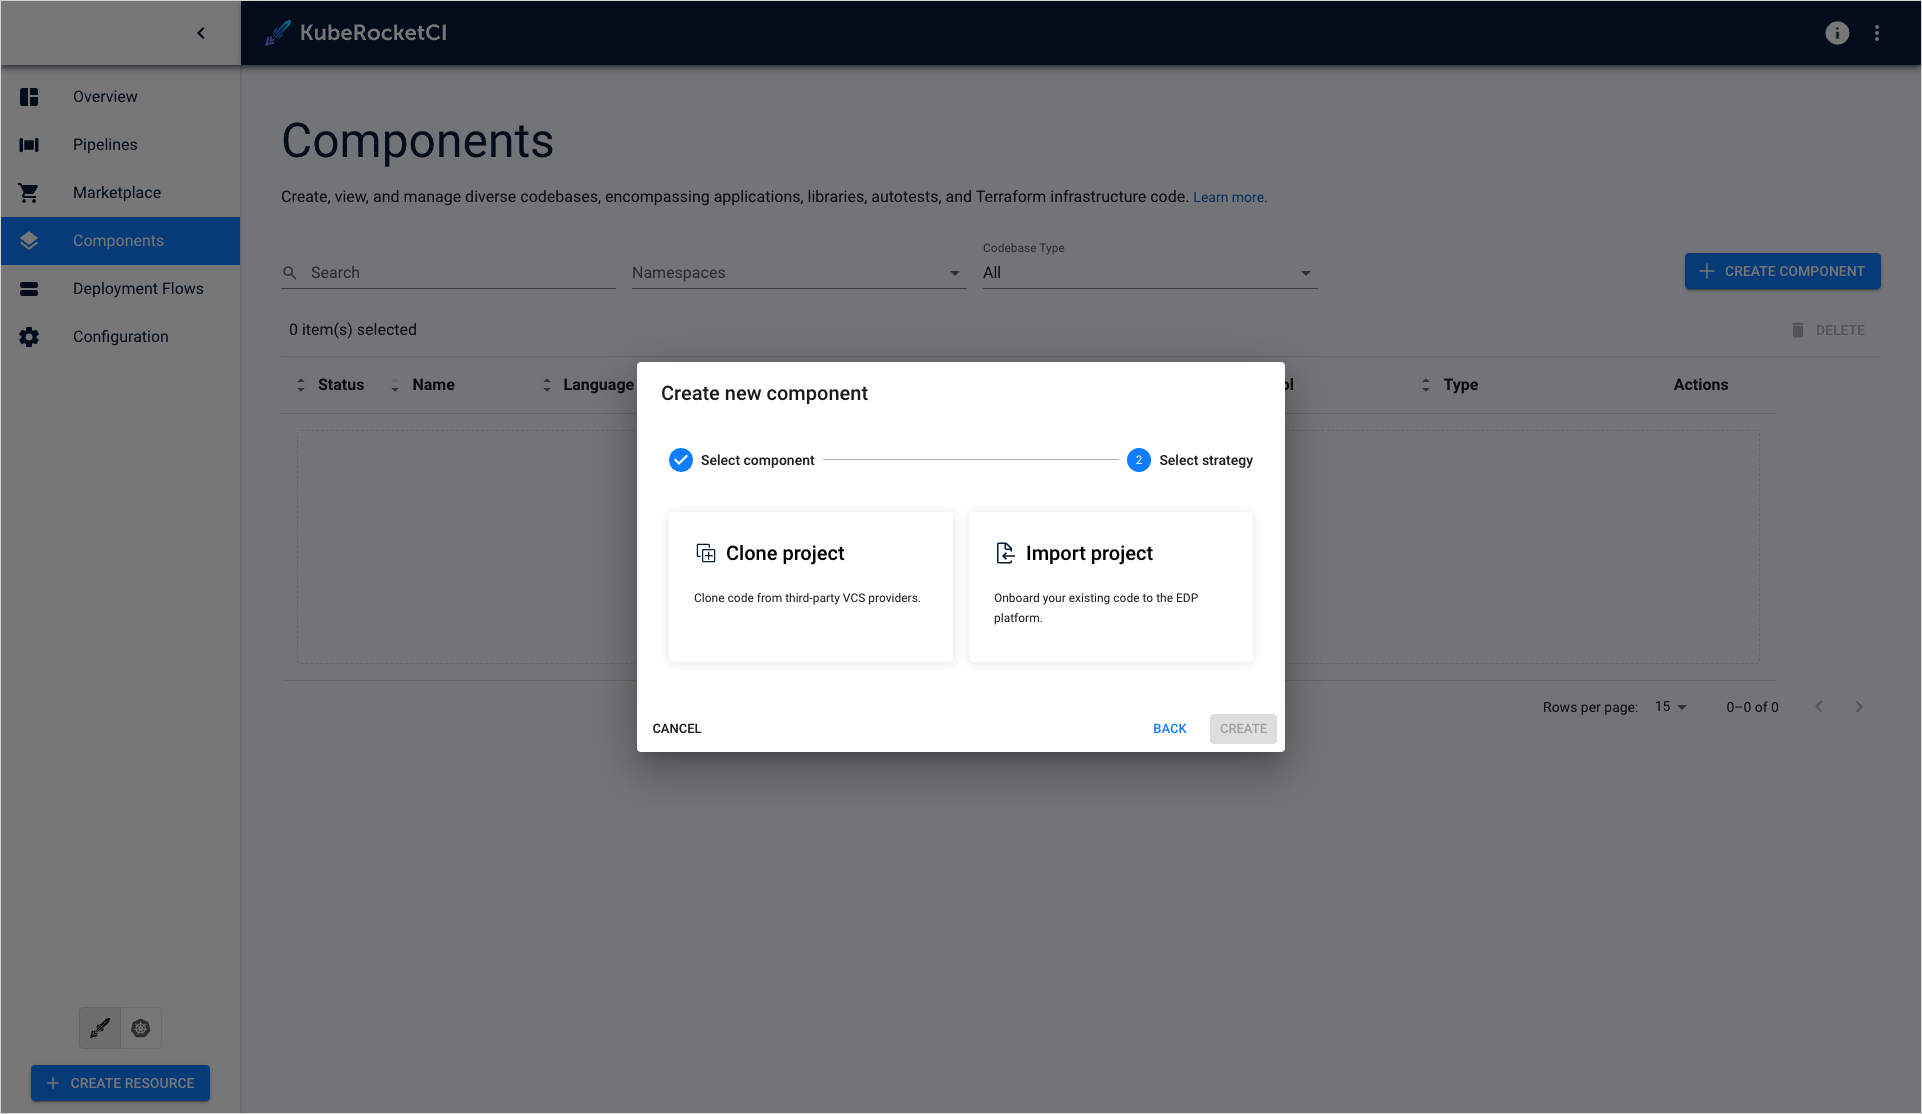Open Marketplace via the cart icon
The image size is (1922, 1114).
pyautogui.click(x=29, y=193)
